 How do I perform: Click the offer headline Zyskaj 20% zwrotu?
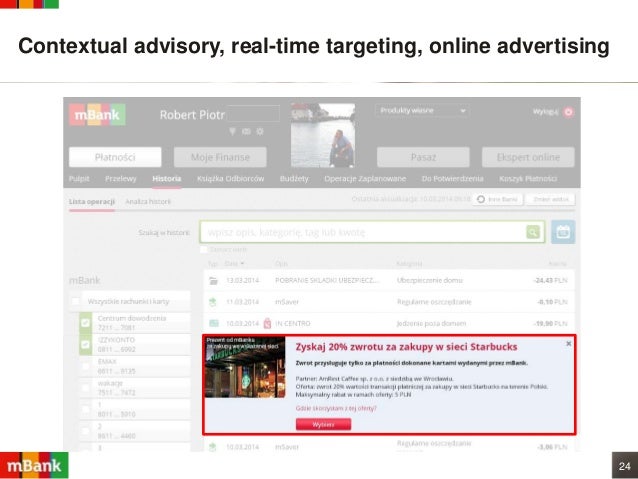(406, 347)
